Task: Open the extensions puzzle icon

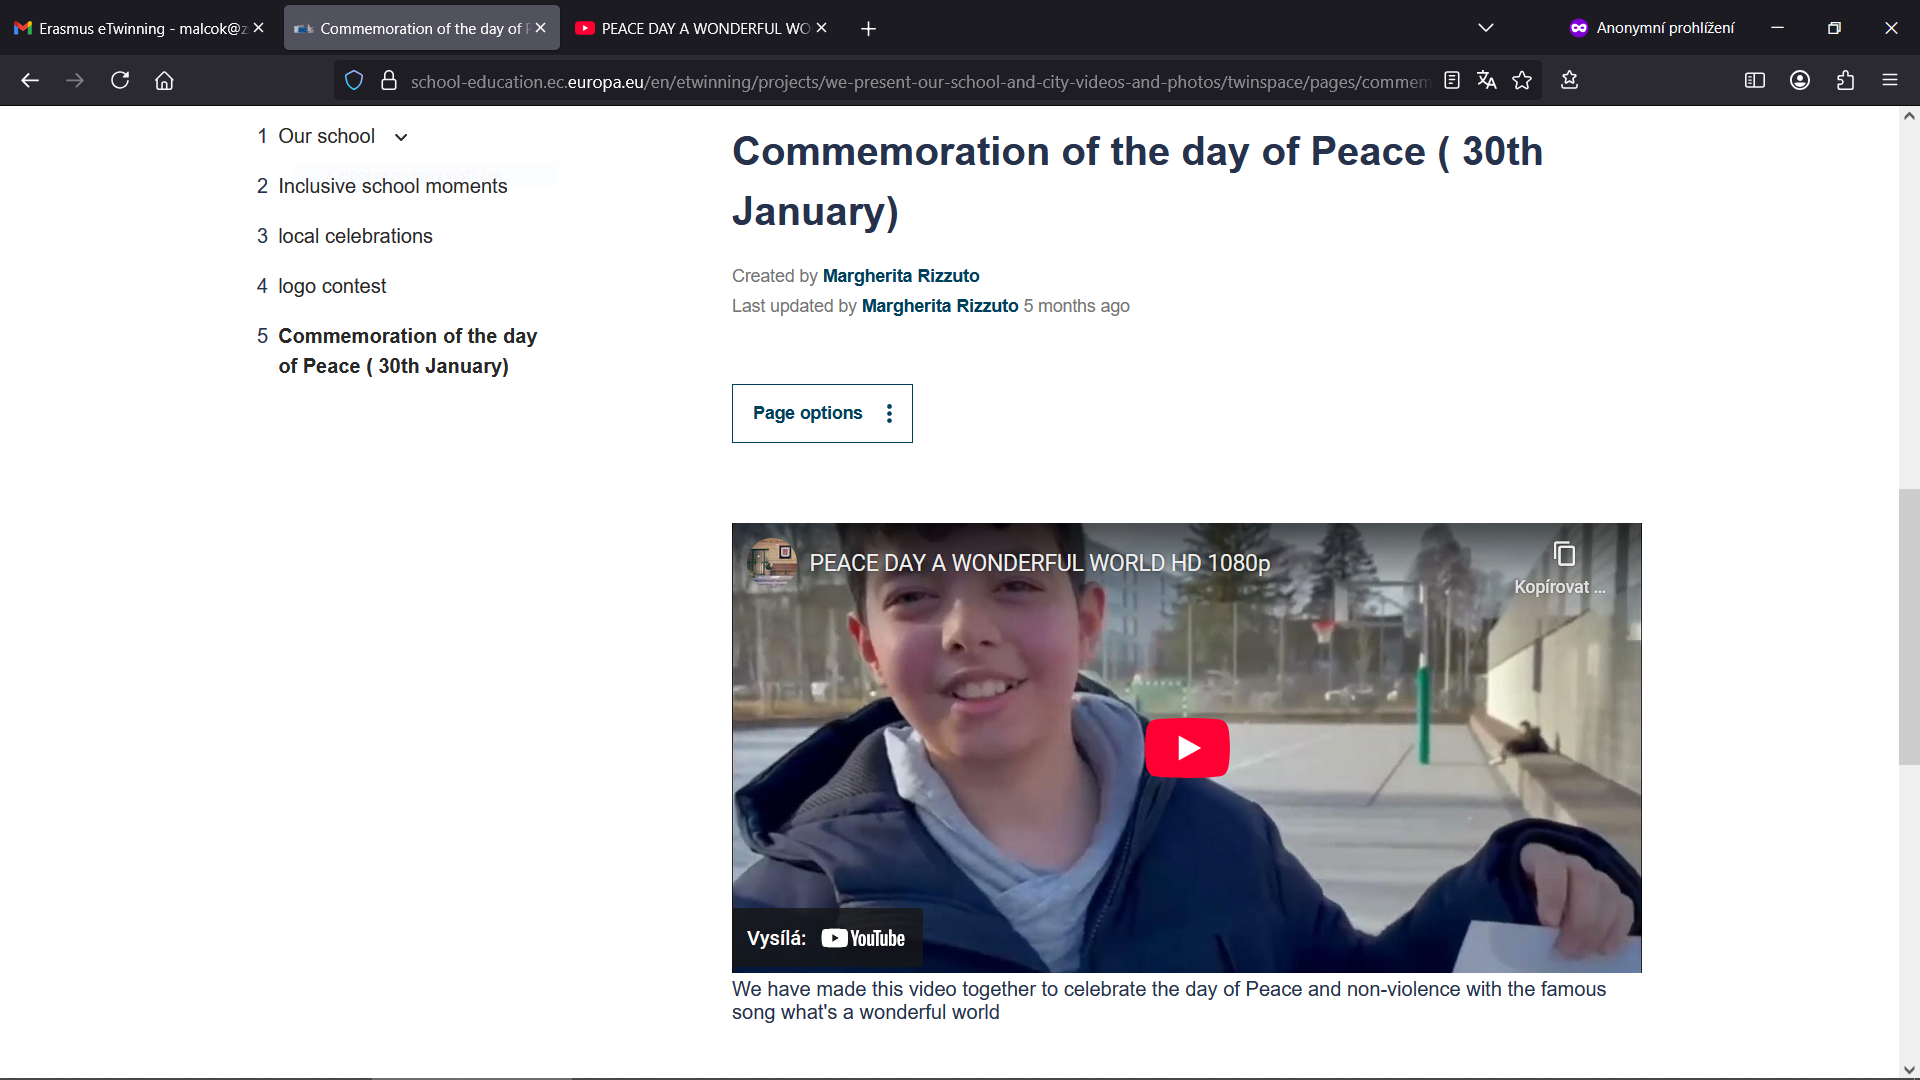Action: 1845,80
